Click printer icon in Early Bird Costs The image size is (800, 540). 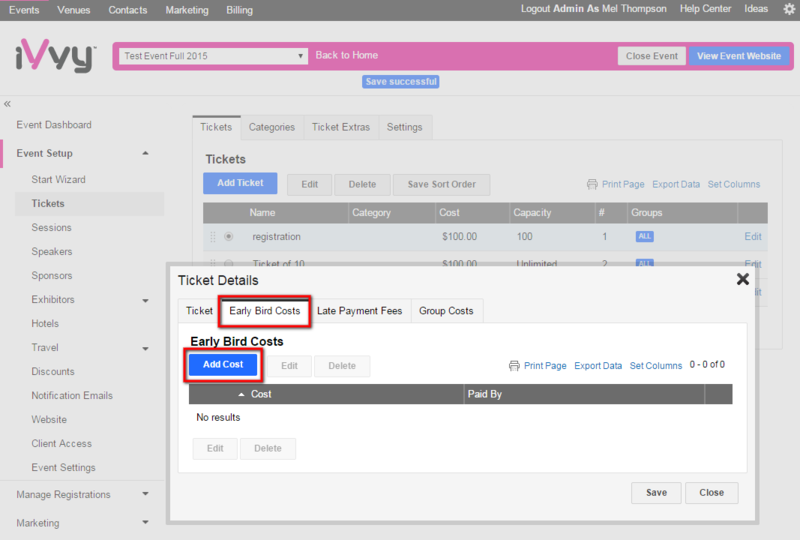tap(514, 365)
